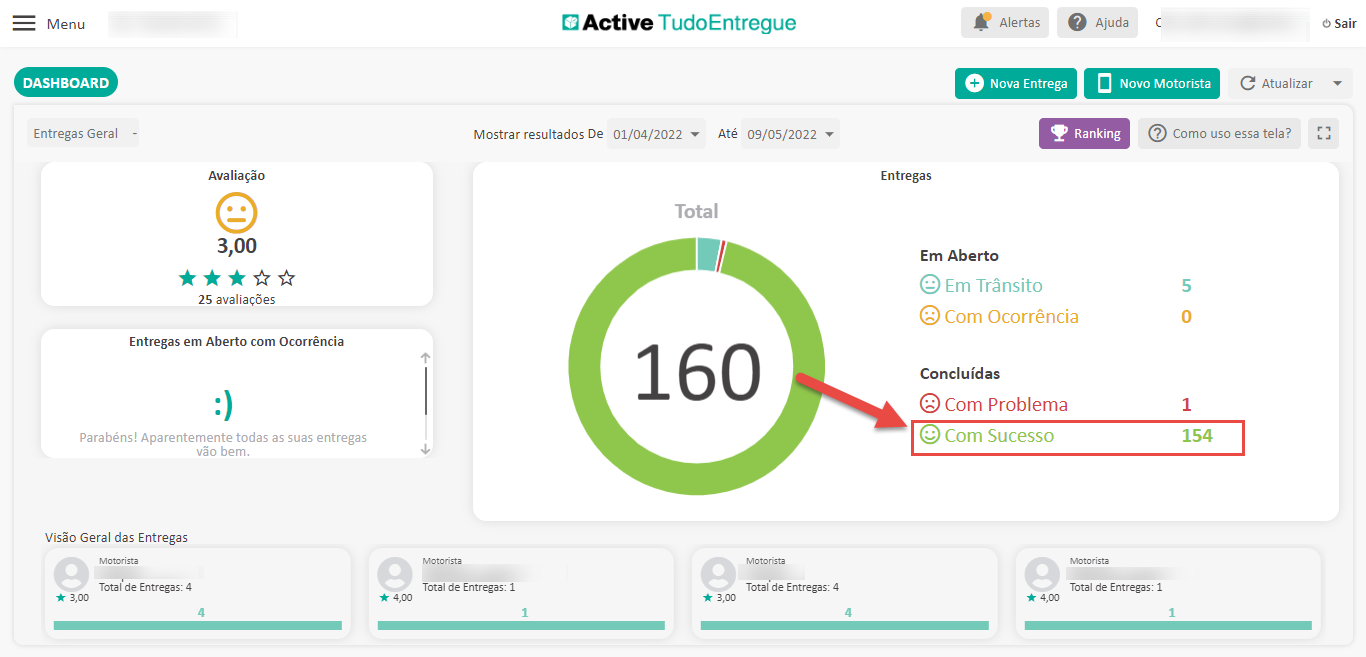Open the Entregas Geral view selector
This screenshot has width=1366, height=657.
84,133
